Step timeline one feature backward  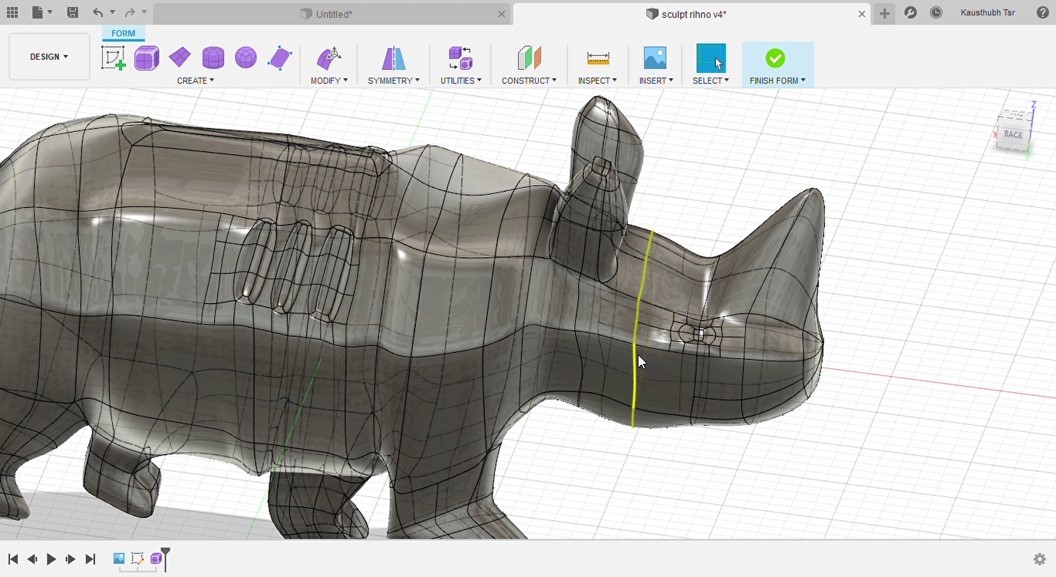click(32, 559)
